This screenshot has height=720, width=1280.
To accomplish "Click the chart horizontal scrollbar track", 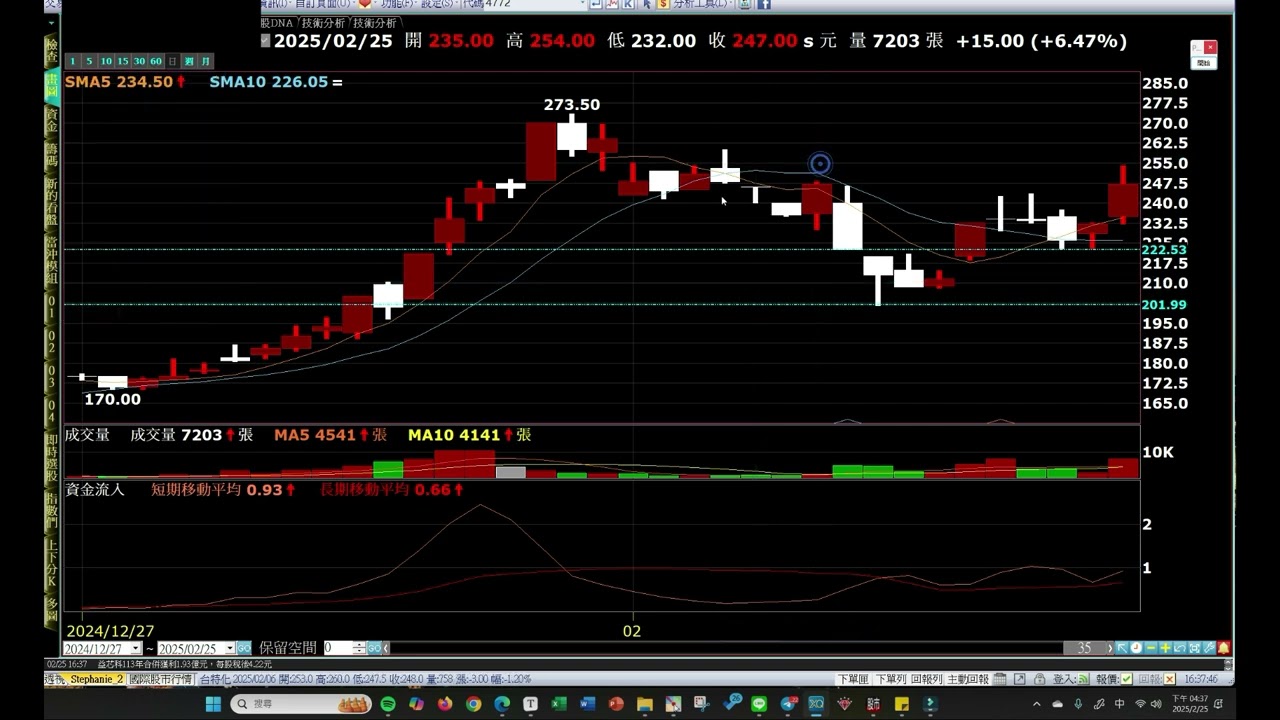I will coord(725,649).
